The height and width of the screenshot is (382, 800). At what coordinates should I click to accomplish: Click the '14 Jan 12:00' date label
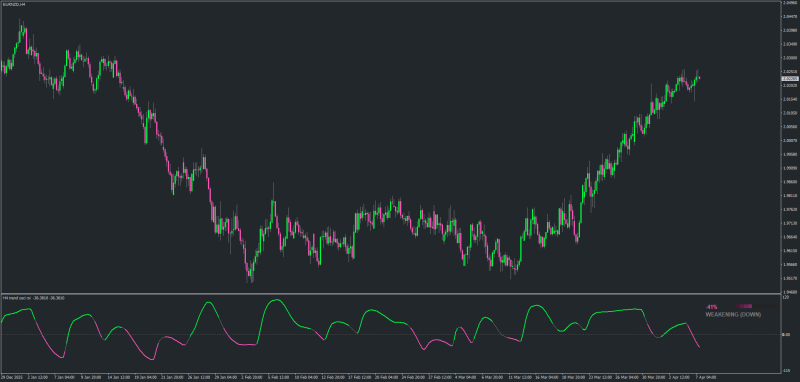tap(119, 377)
